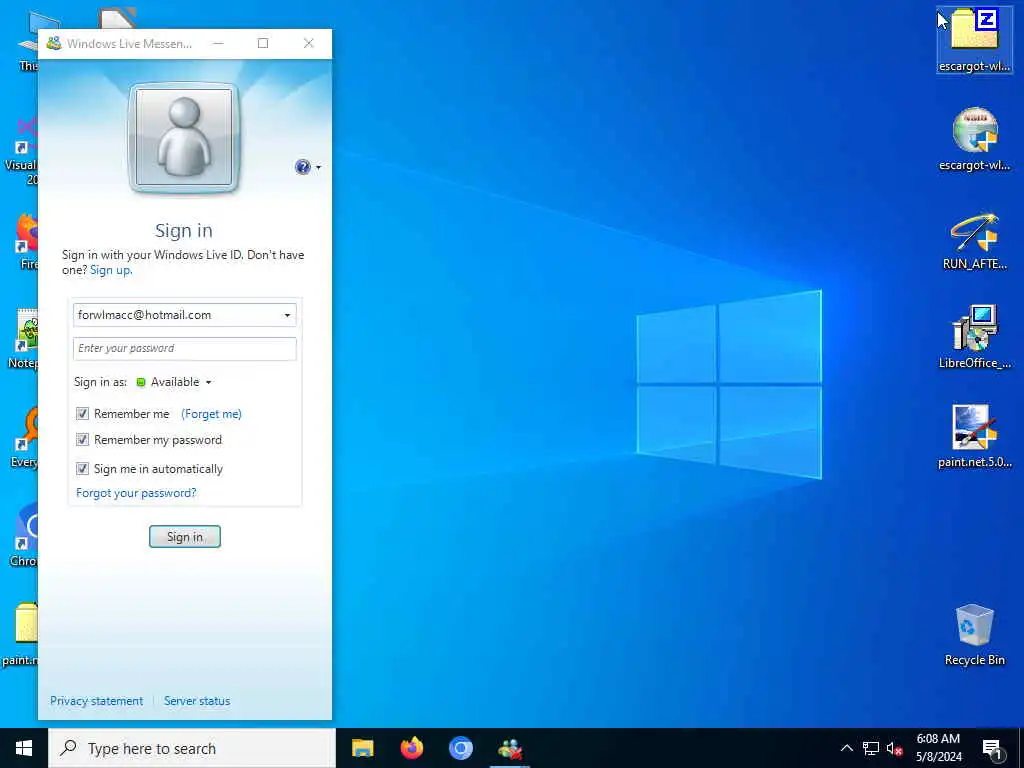The height and width of the screenshot is (768, 1024).
Task: Open Chromium from the taskbar
Action: [x=460, y=748]
